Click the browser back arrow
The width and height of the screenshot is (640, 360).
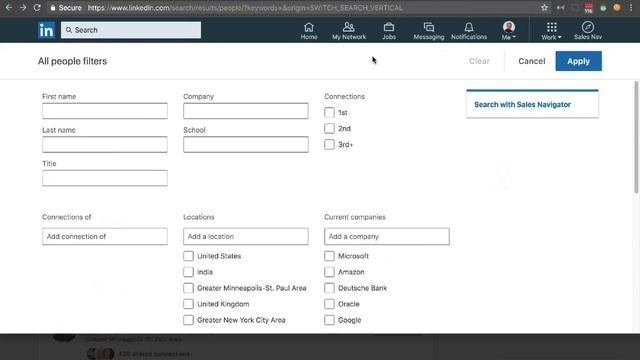click(9, 7)
